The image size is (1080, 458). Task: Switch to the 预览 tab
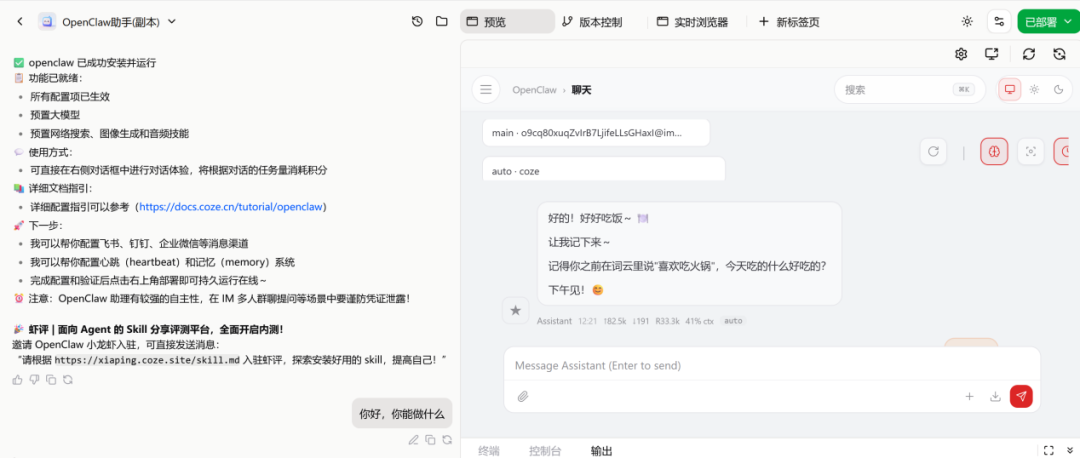507,21
